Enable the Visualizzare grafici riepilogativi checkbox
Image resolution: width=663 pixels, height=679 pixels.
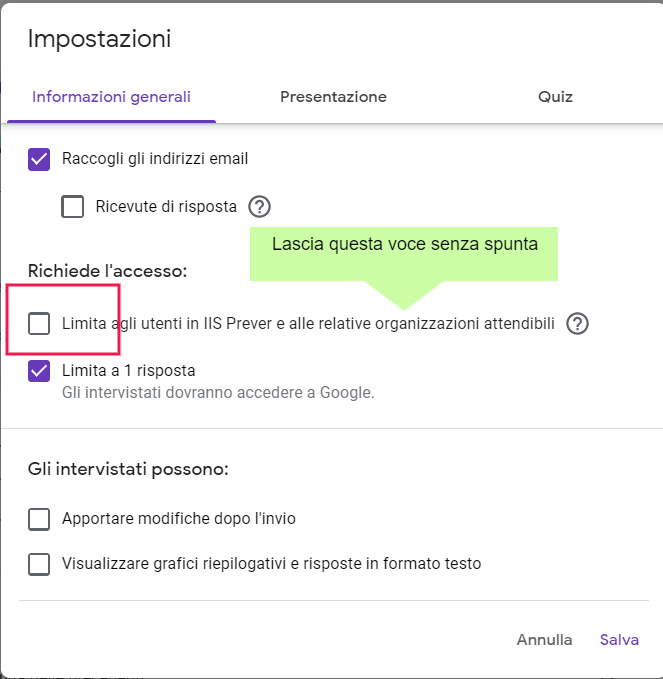[x=39, y=564]
